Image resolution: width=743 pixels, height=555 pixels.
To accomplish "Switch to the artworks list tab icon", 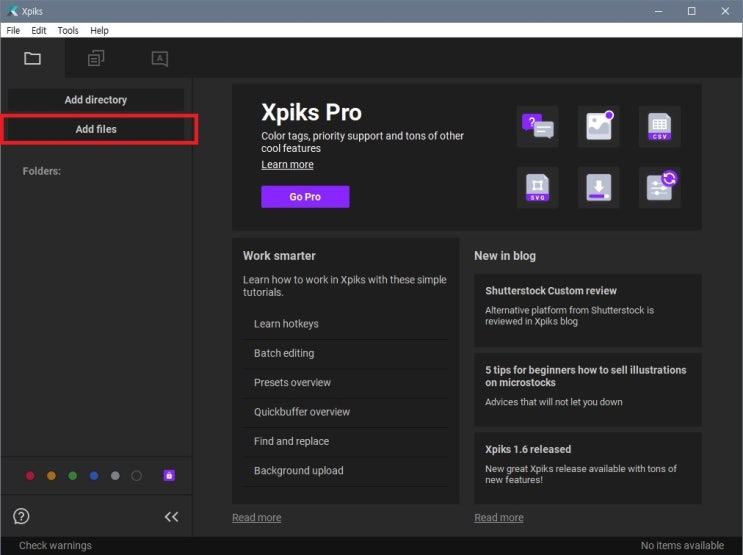I will tap(96, 58).
